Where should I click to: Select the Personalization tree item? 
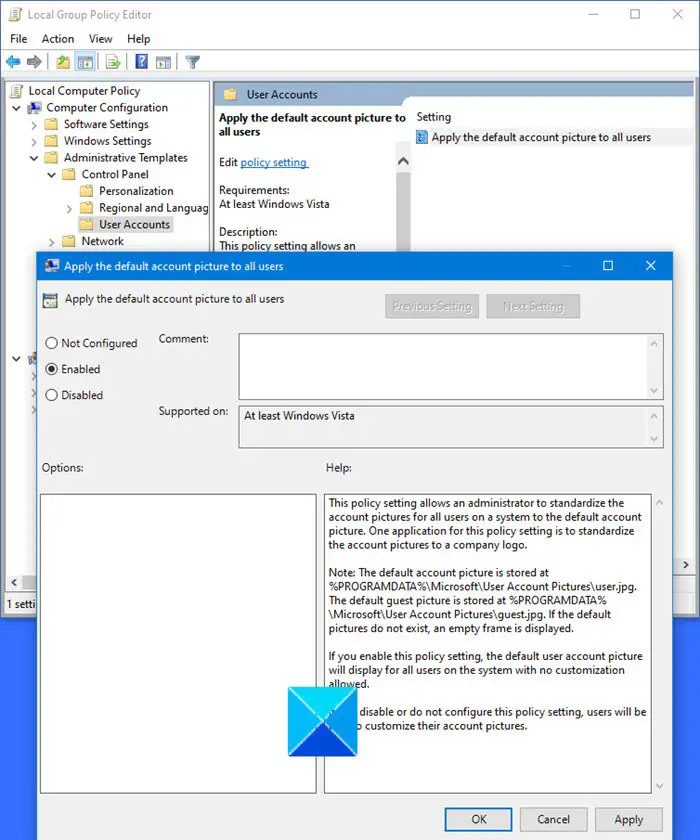click(x=136, y=191)
